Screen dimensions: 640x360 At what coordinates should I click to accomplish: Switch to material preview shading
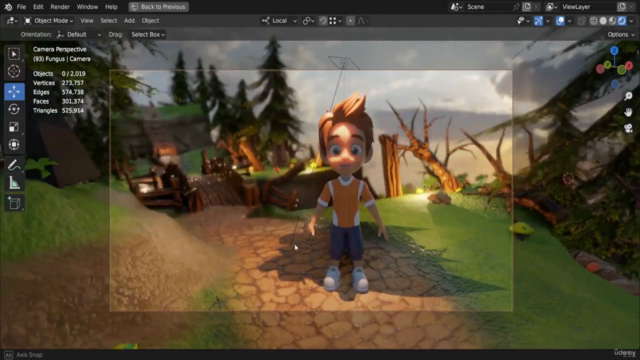[x=613, y=21]
